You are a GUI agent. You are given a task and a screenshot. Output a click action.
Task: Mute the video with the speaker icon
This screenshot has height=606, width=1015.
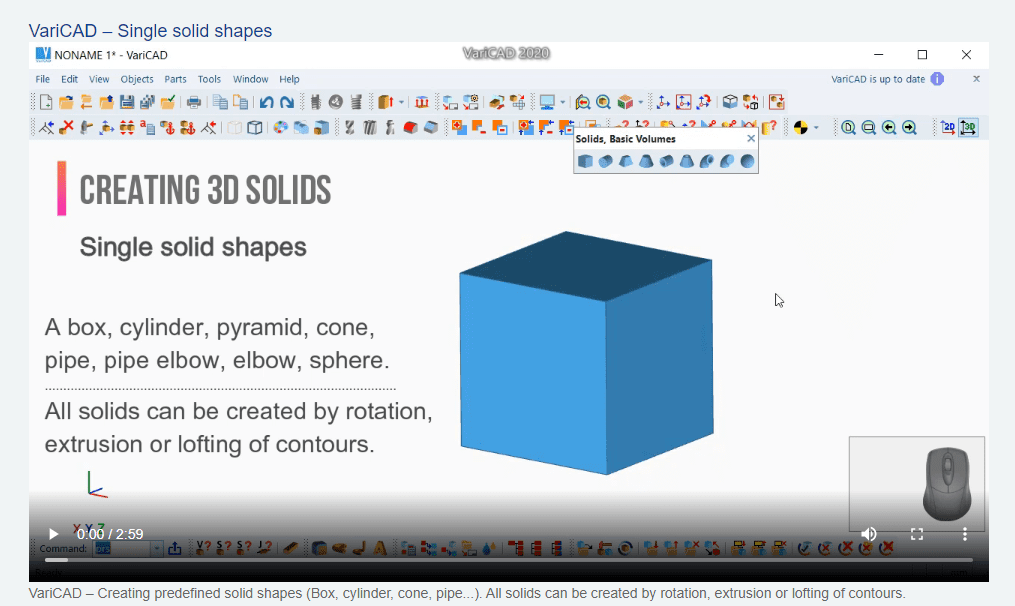869,534
